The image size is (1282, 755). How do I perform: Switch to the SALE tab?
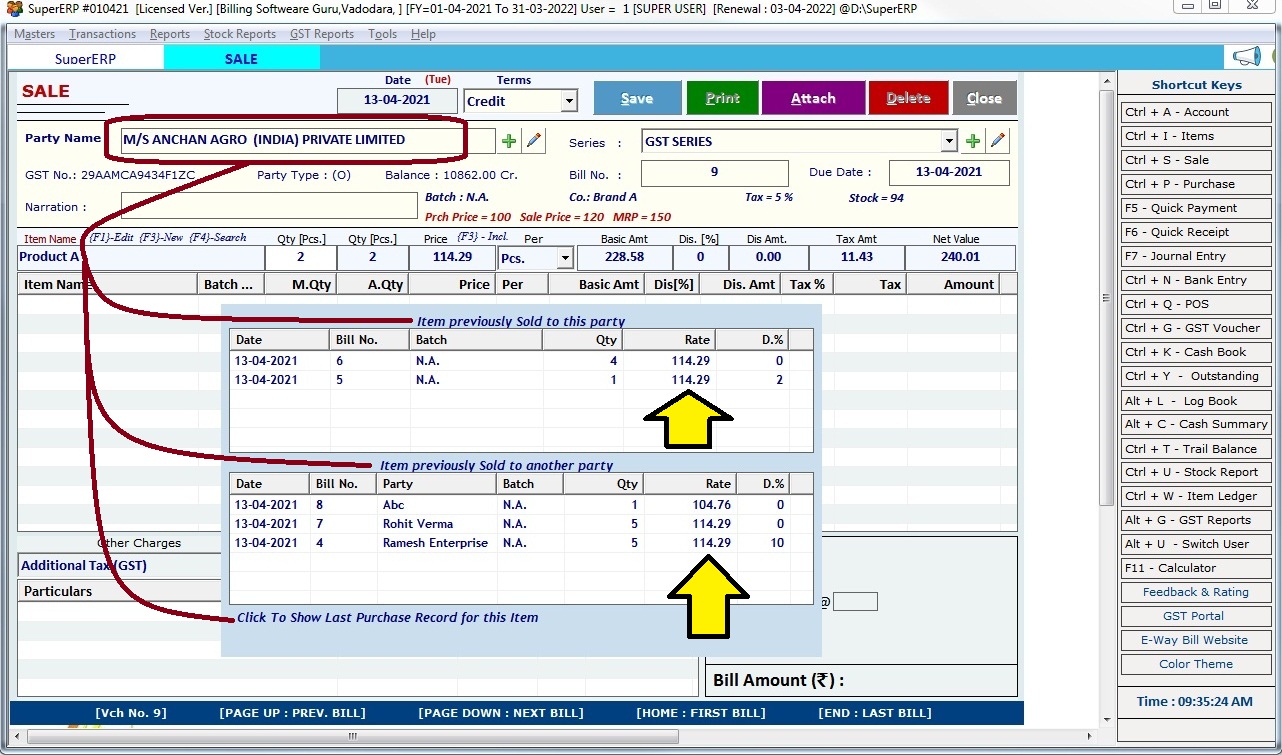pos(241,58)
